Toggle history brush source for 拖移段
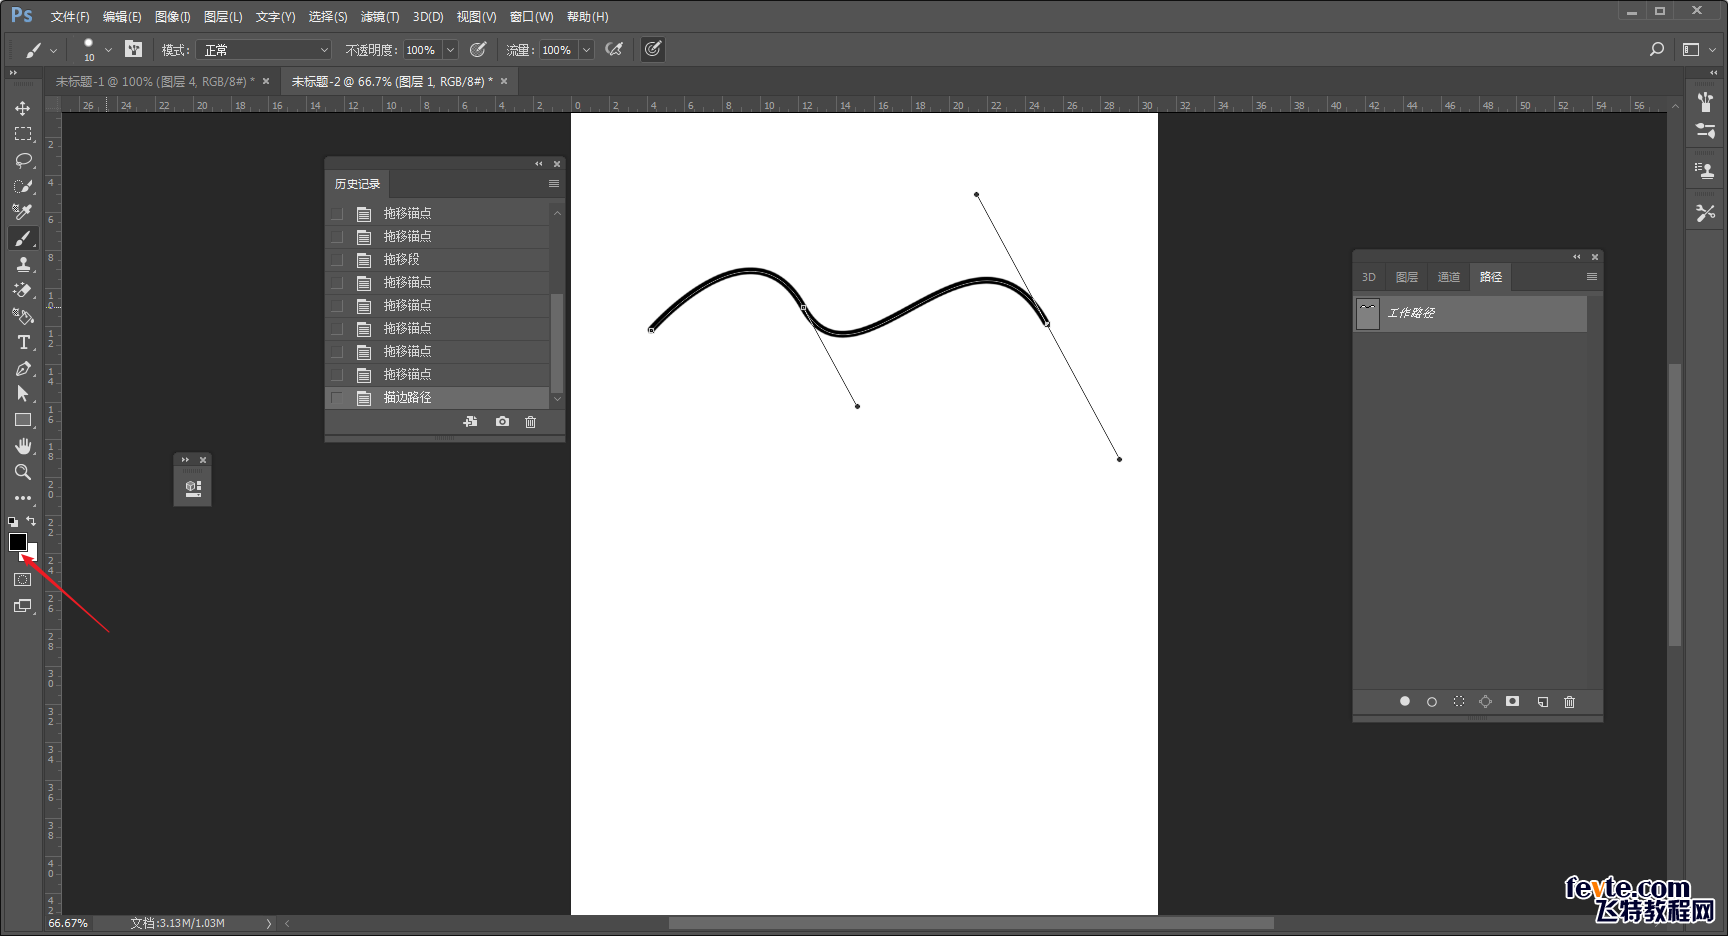The width and height of the screenshot is (1728, 936). (x=337, y=260)
